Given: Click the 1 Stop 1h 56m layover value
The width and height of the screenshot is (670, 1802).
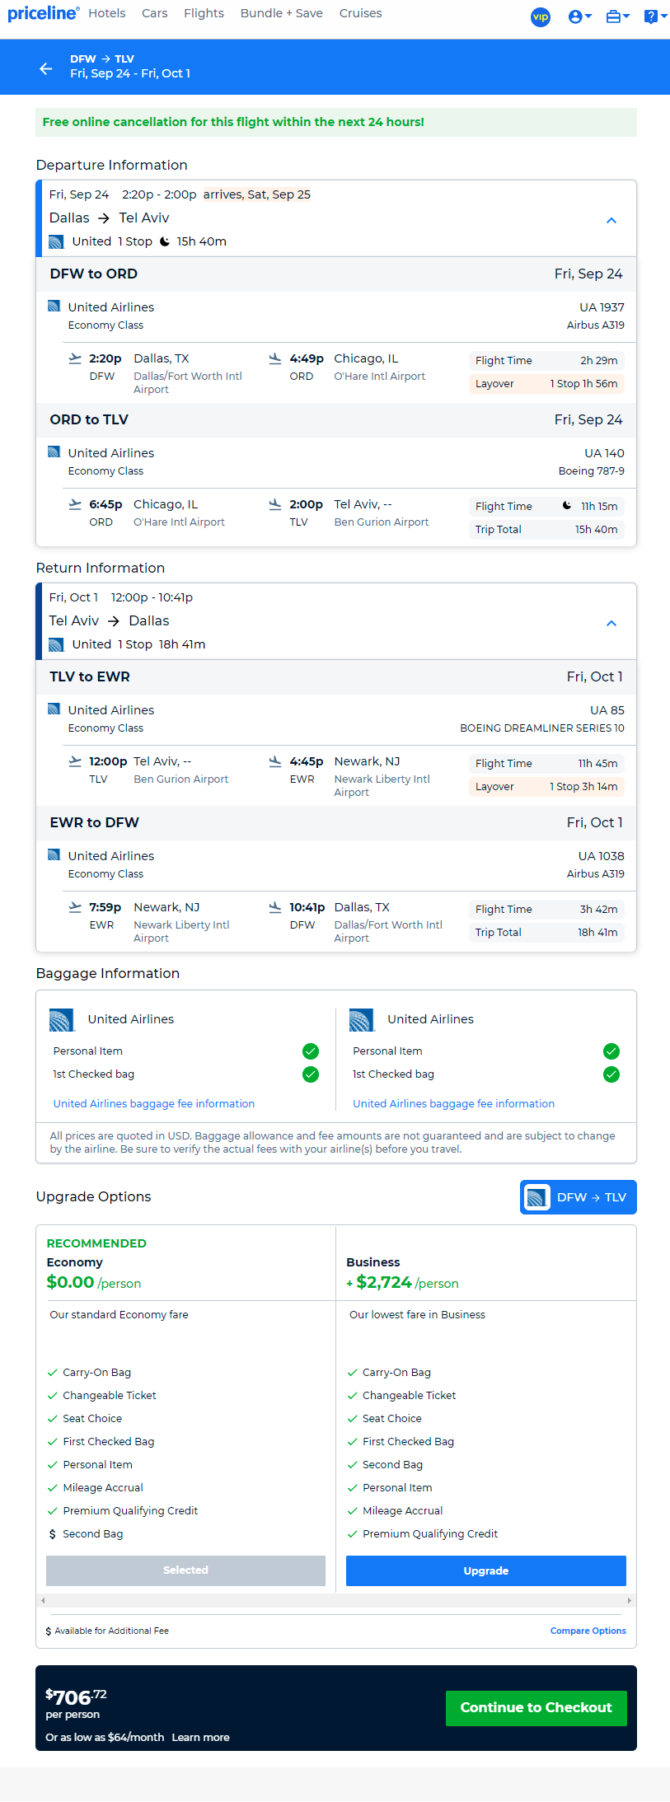Looking at the screenshot, I should click(x=584, y=384).
